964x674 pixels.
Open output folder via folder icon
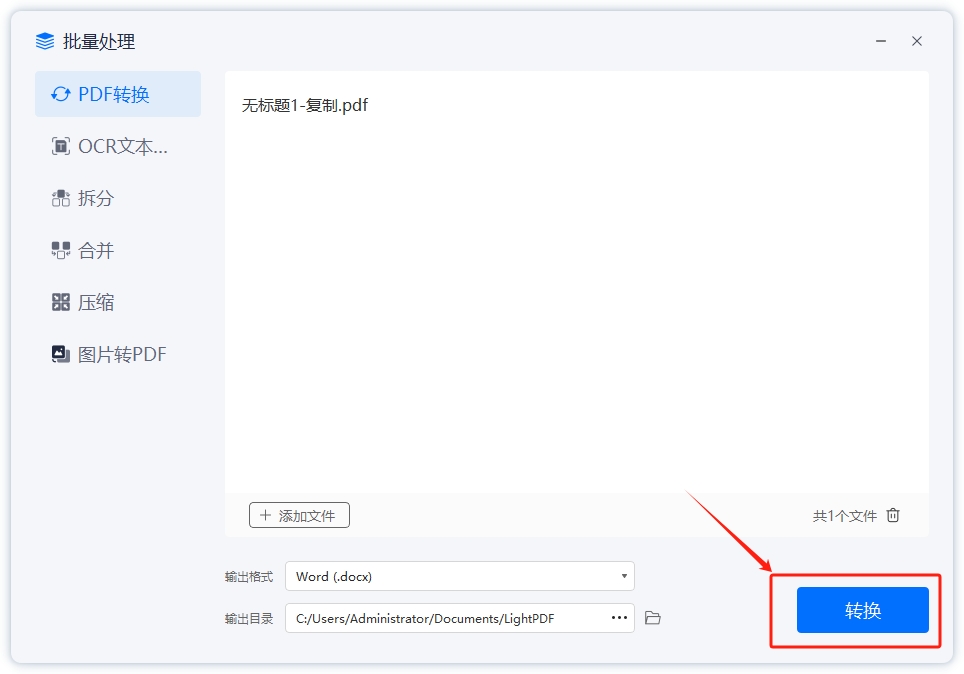[x=653, y=618]
